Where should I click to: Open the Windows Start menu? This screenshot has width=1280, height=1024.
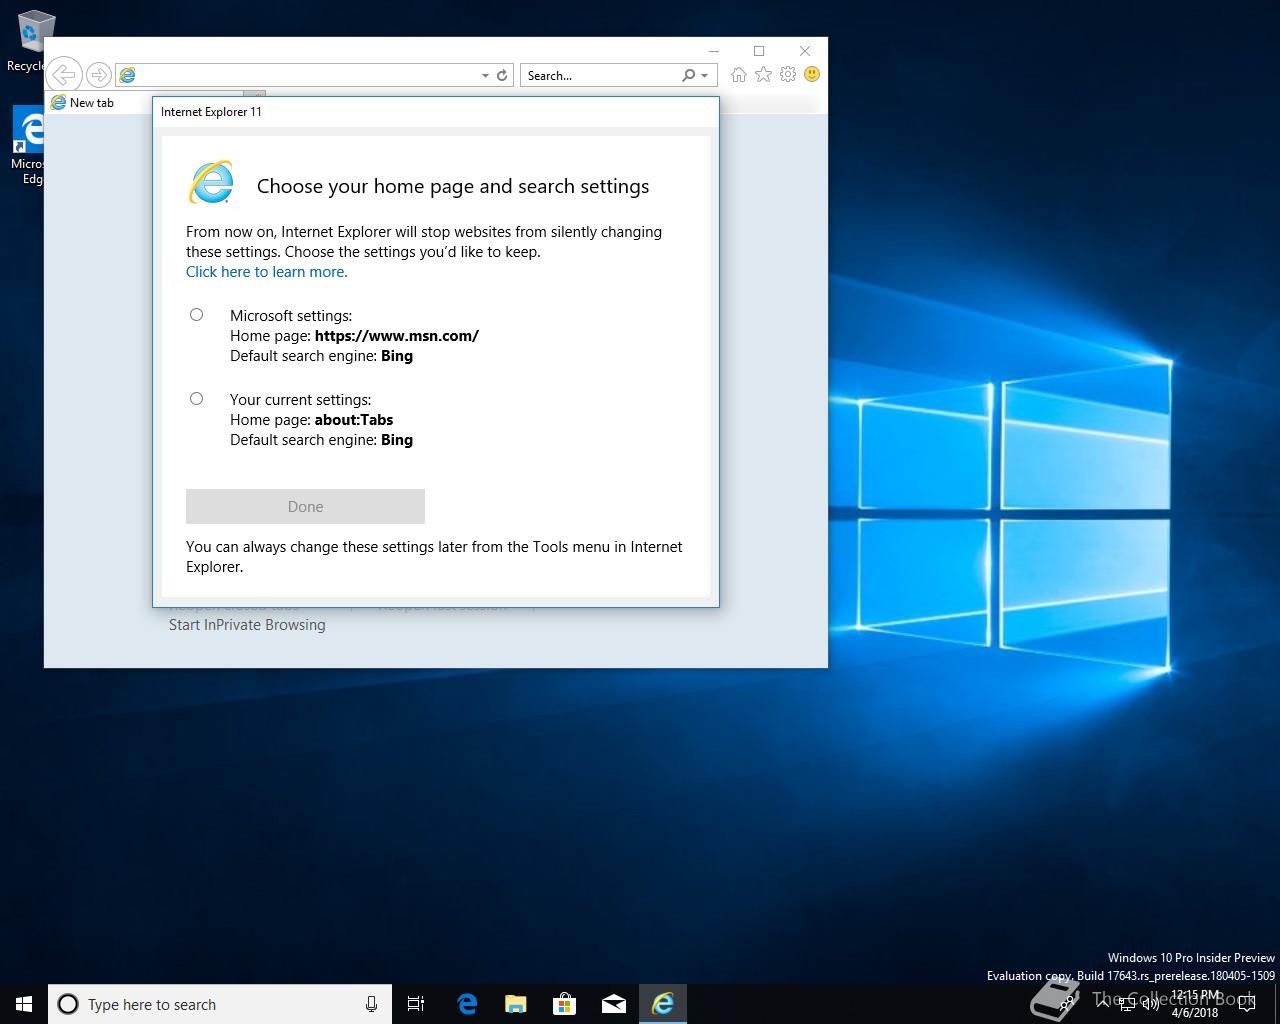tap(24, 1004)
